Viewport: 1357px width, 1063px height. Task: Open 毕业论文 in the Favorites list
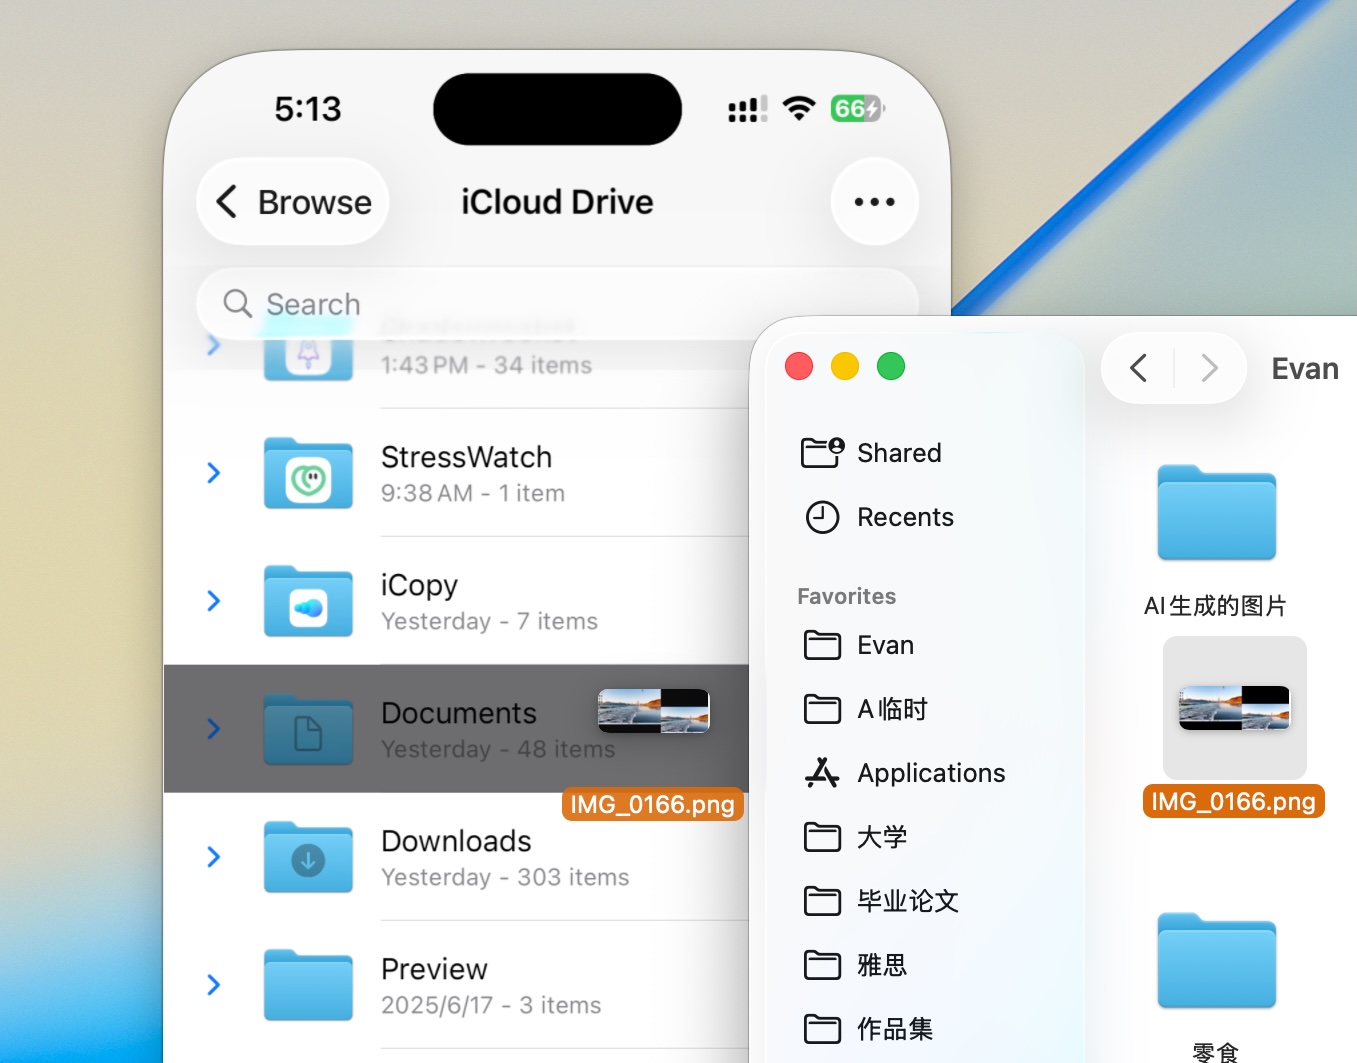pos(908,901)
